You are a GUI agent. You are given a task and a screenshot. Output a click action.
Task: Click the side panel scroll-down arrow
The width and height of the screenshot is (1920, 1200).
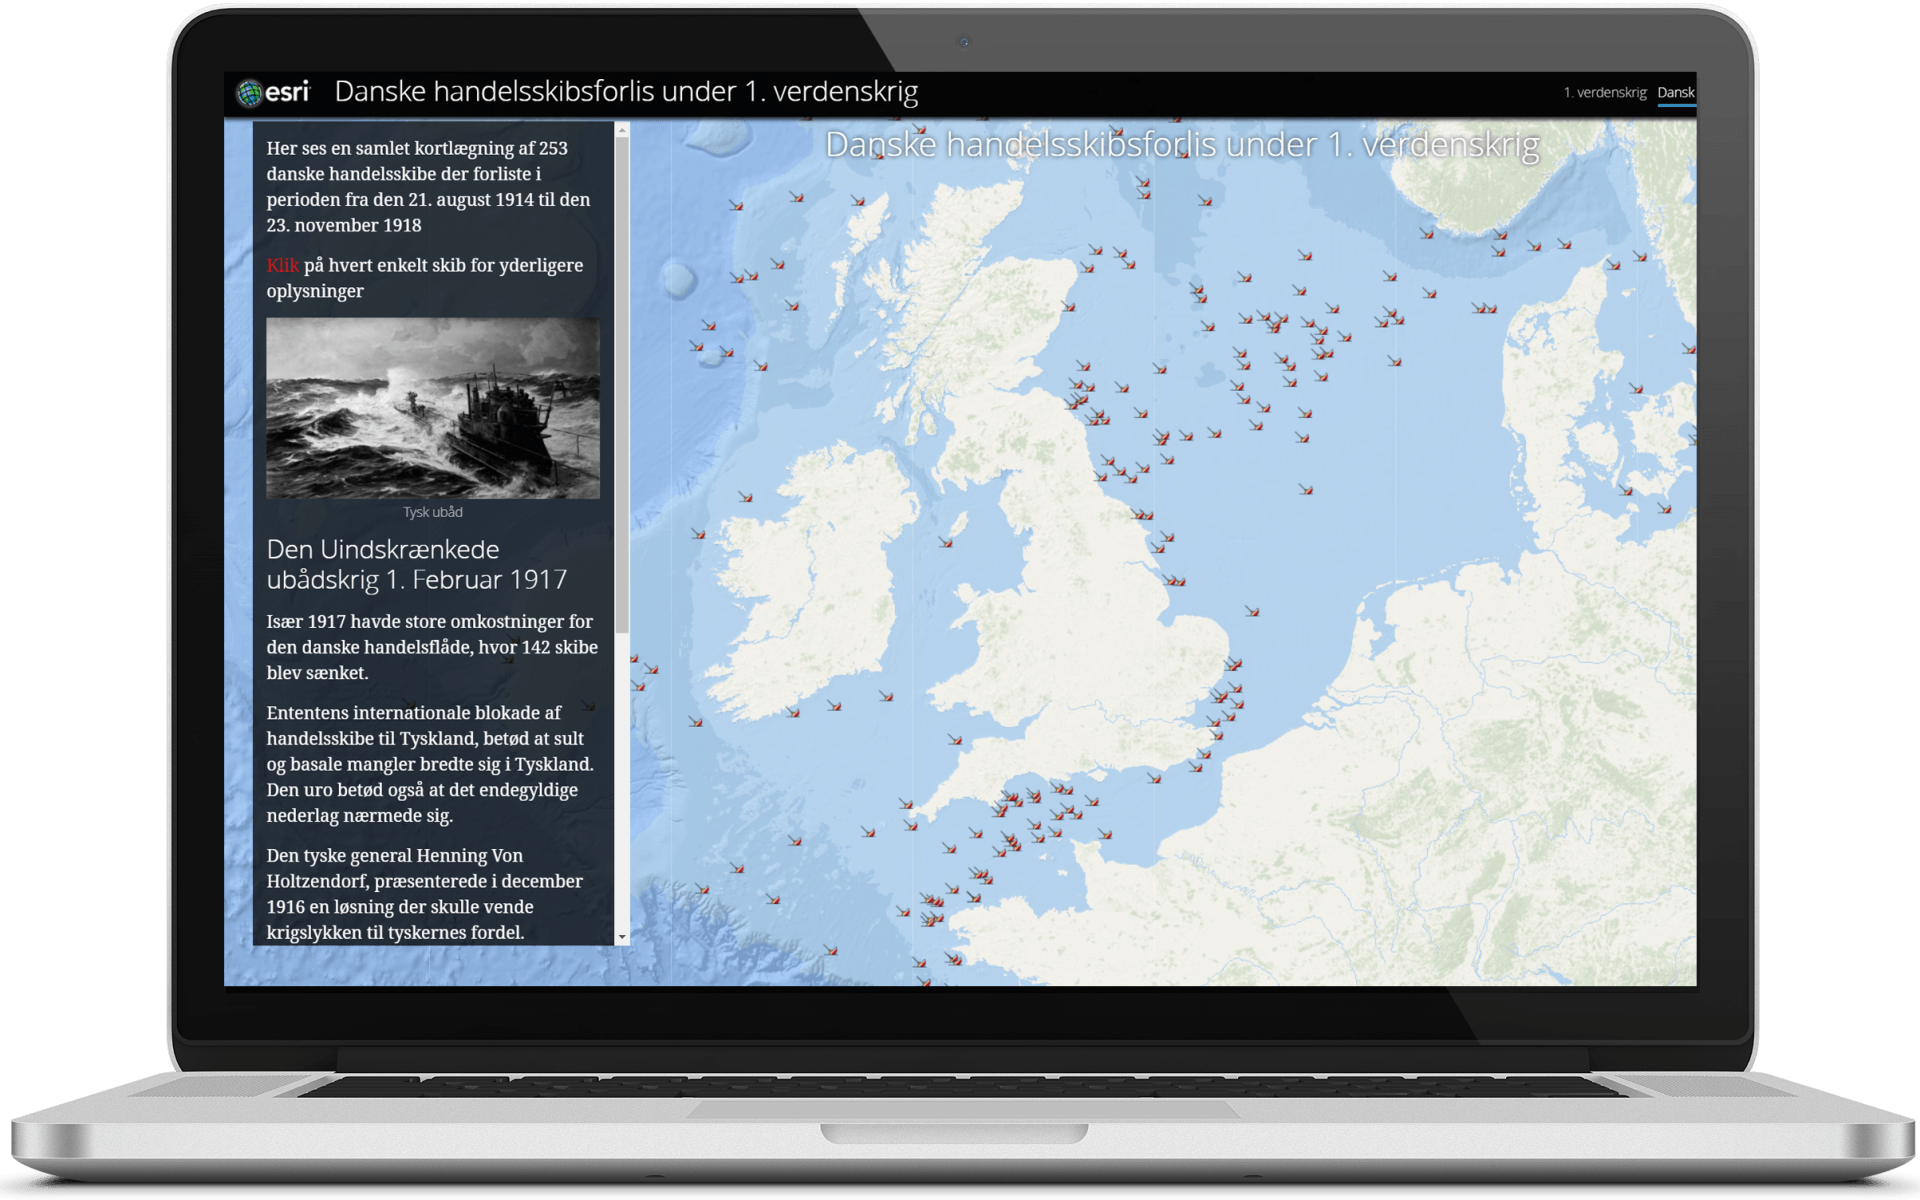(x=622, y=937)
